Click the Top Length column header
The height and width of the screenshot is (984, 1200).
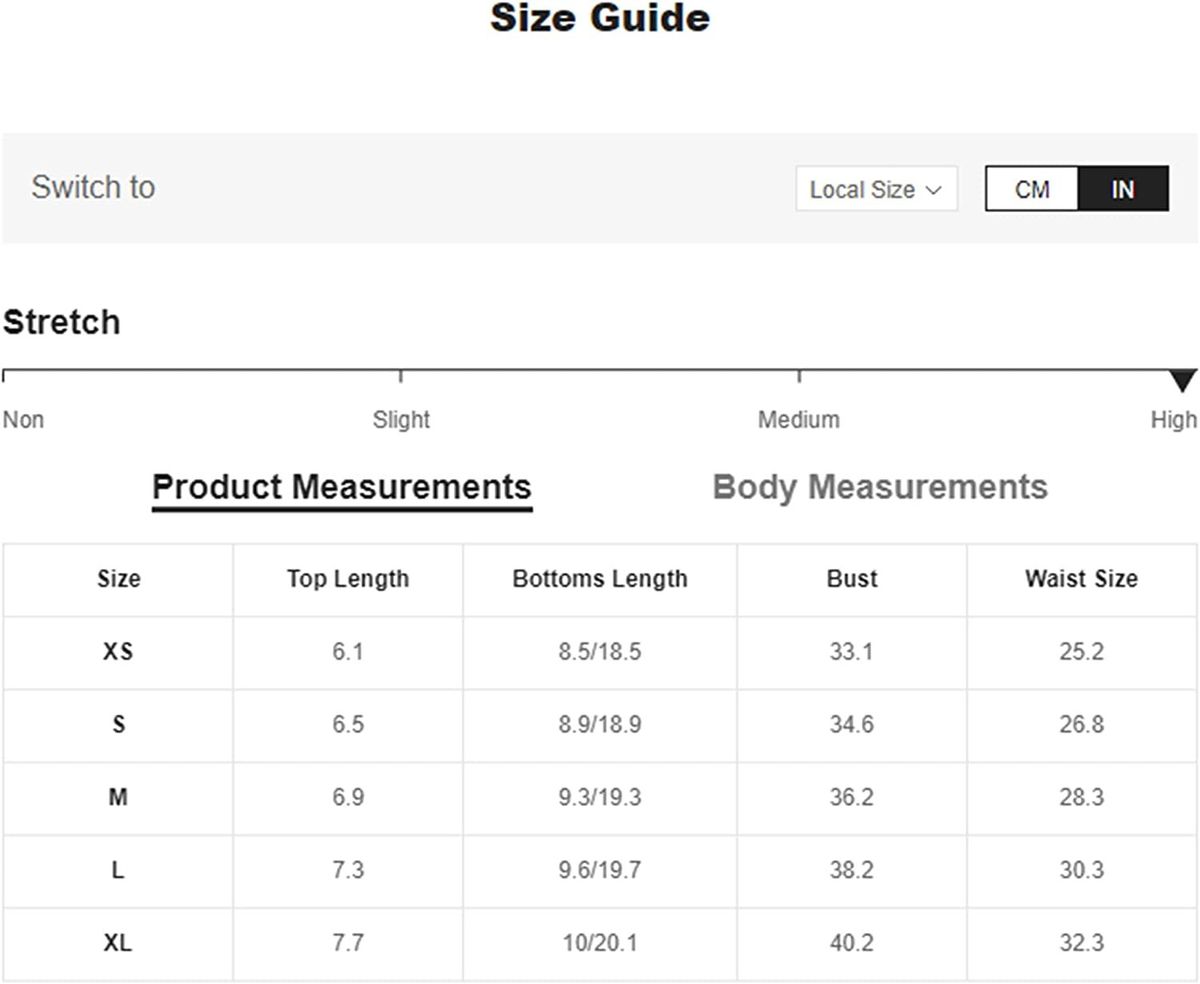(x=347, y=579)
